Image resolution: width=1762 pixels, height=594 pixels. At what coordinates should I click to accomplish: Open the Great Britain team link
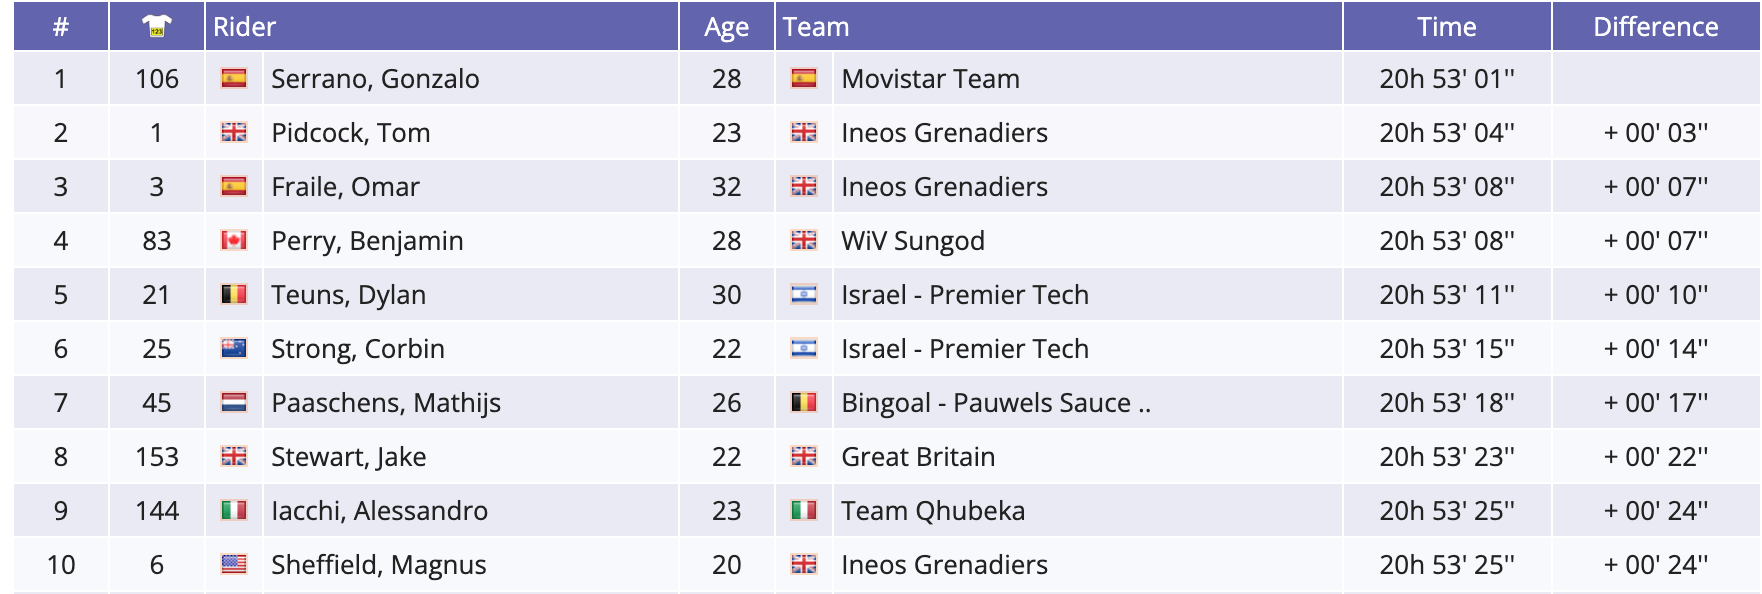[918, 457]
